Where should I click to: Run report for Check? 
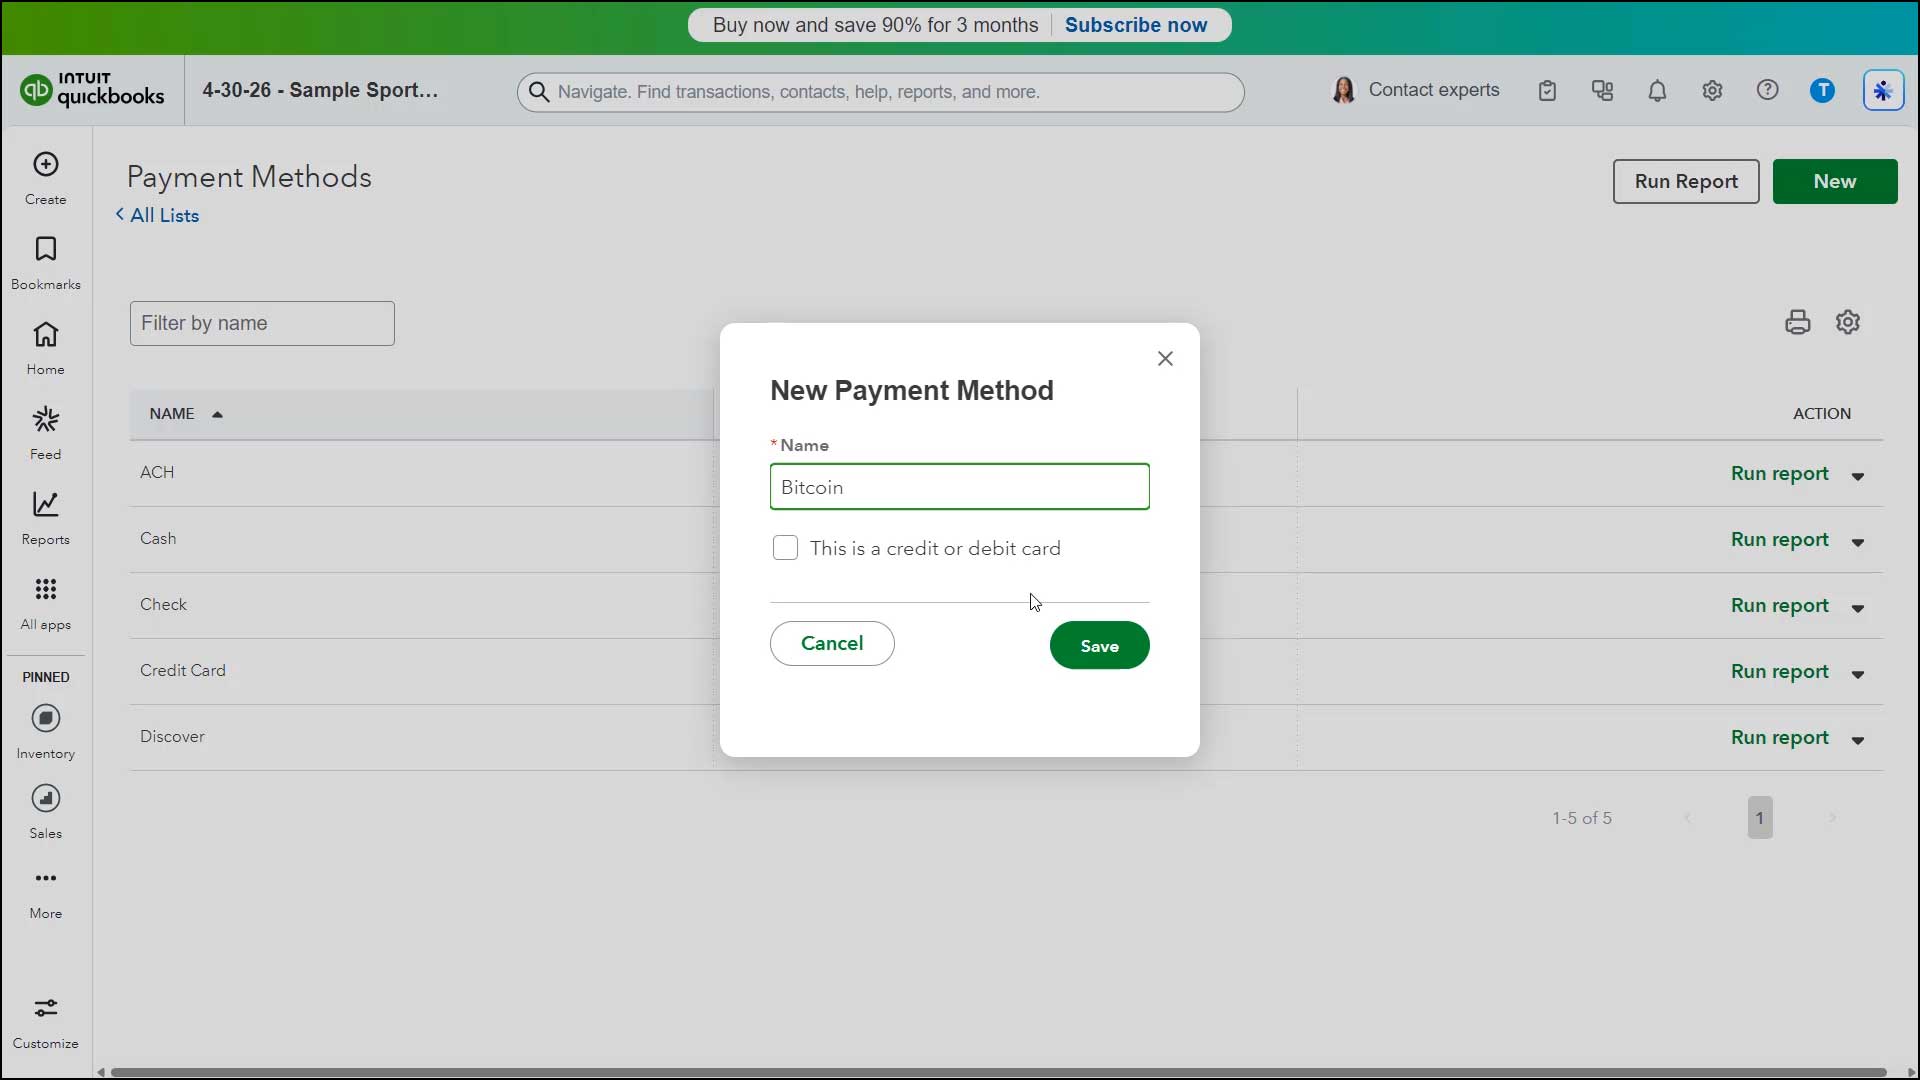(1779, 605)
